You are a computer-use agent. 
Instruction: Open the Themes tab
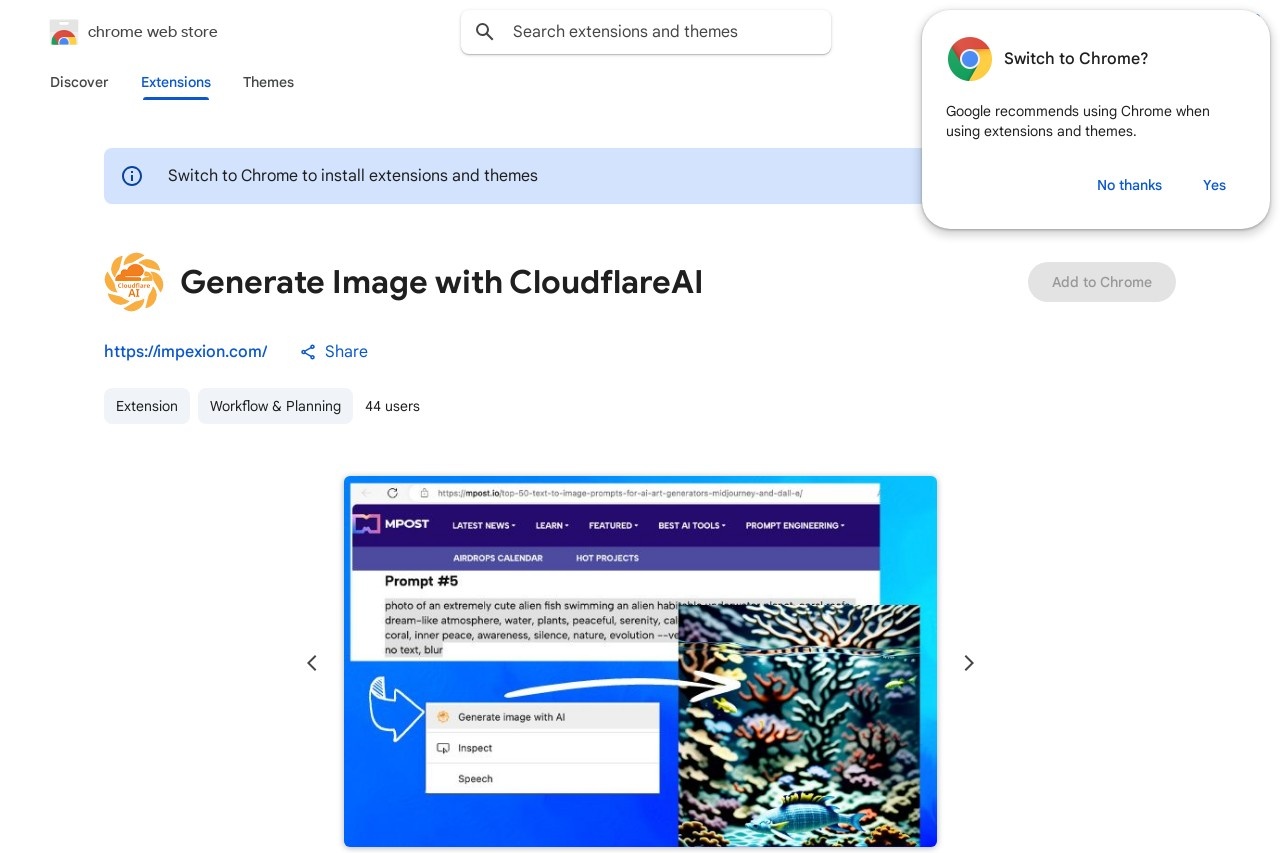[268, 82]
